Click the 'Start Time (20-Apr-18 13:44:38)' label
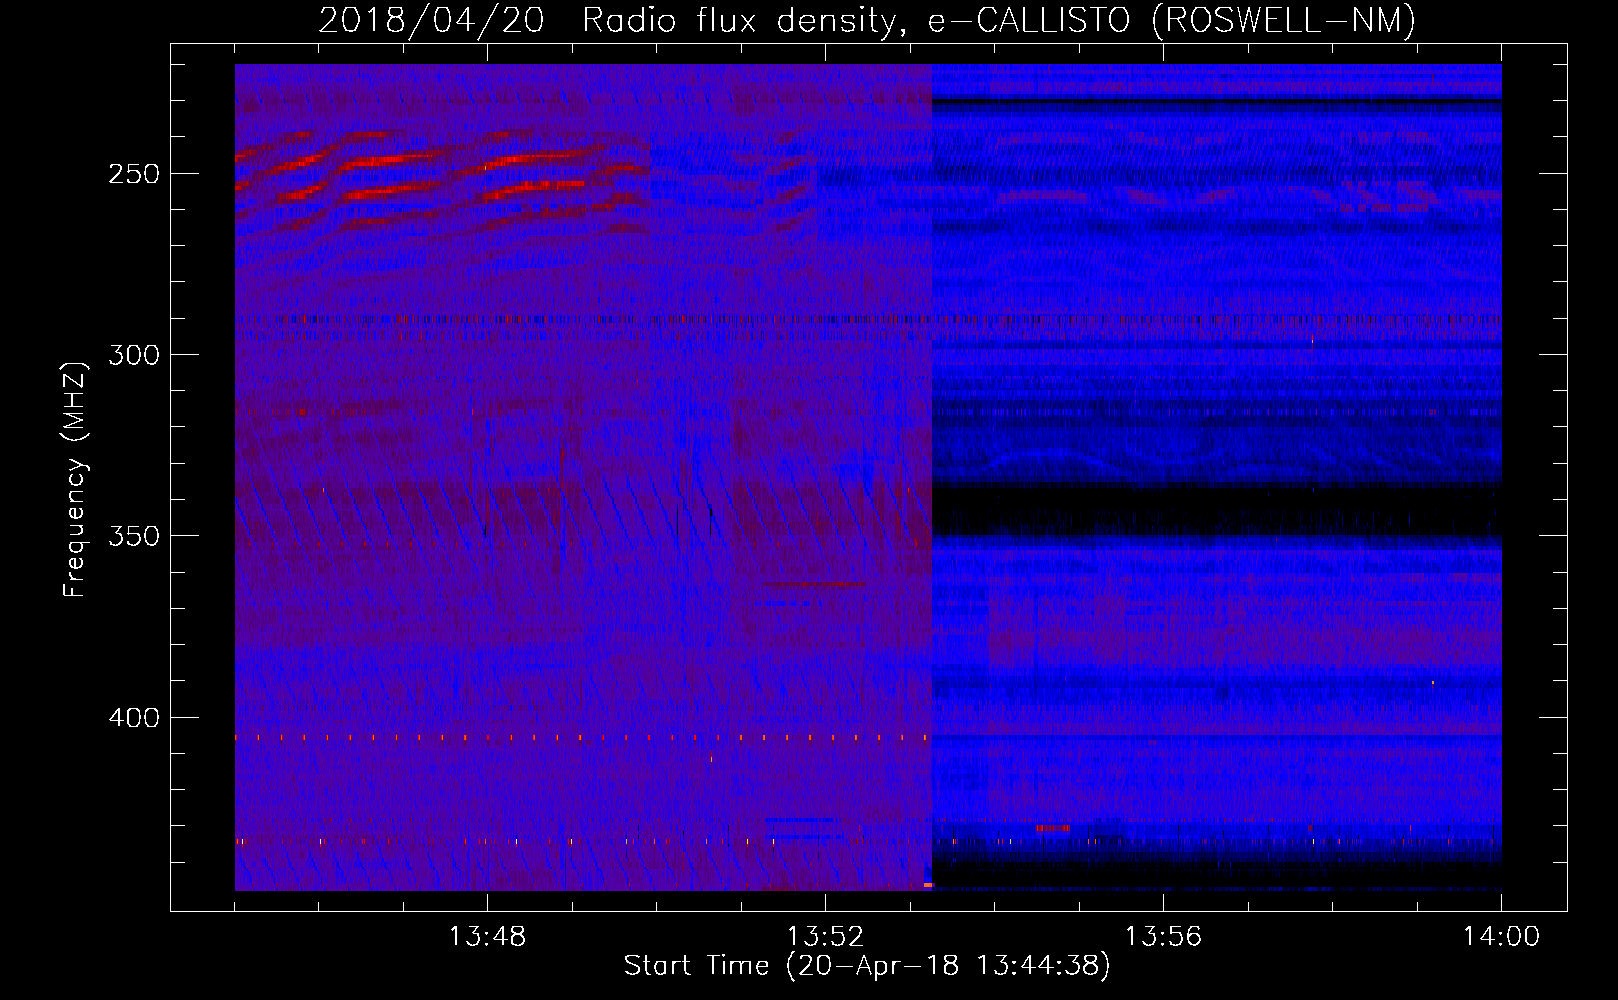Image resolution: width=1618 pixels, height=1000 pixels. 867,966
